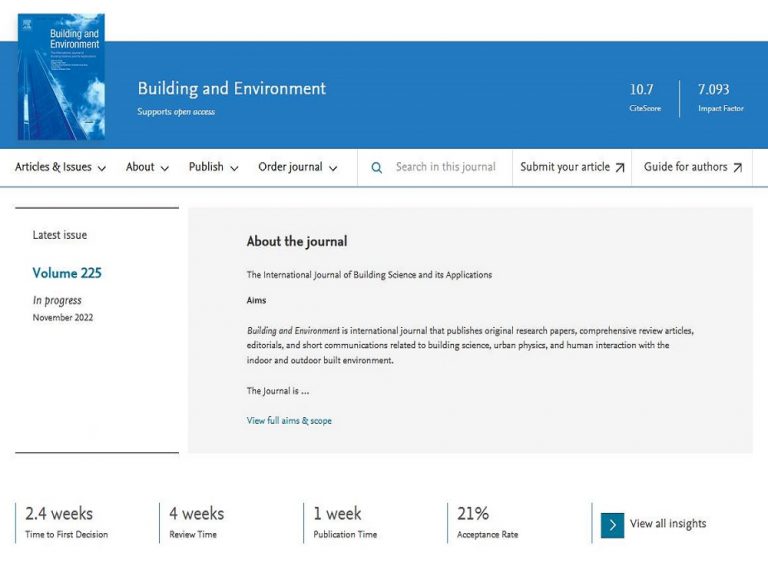The width and height of the screenshot is (768, 576).
Task: Click the In progress status text
Action: tap(57, 300)
